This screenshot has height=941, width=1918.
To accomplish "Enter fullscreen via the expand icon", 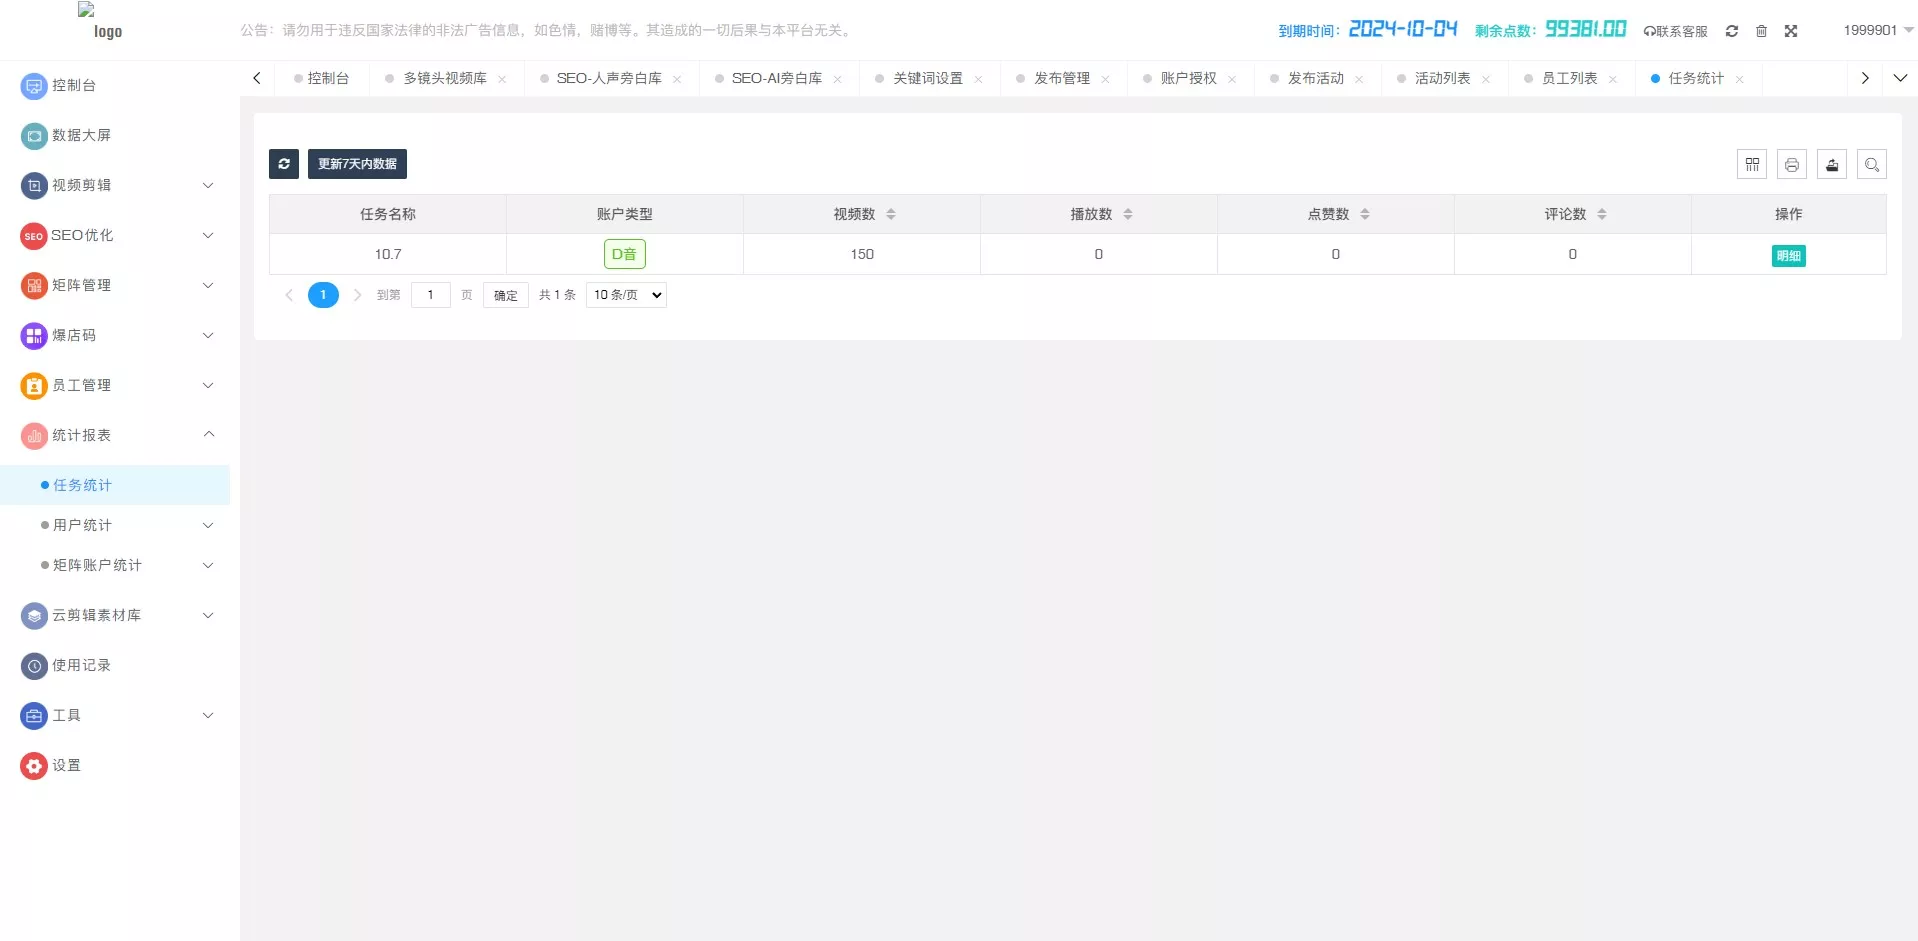I will pos(1791,31).
